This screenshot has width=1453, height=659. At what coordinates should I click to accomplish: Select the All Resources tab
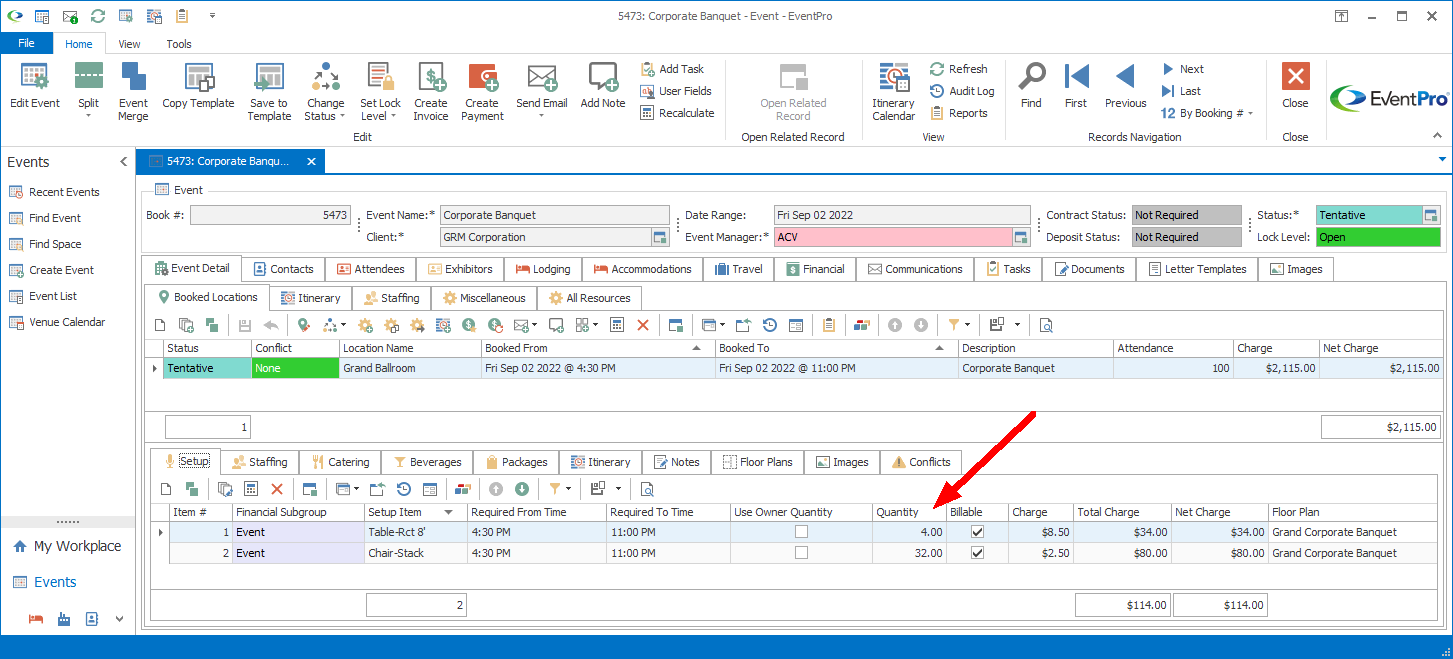click(x=589, y=298)
